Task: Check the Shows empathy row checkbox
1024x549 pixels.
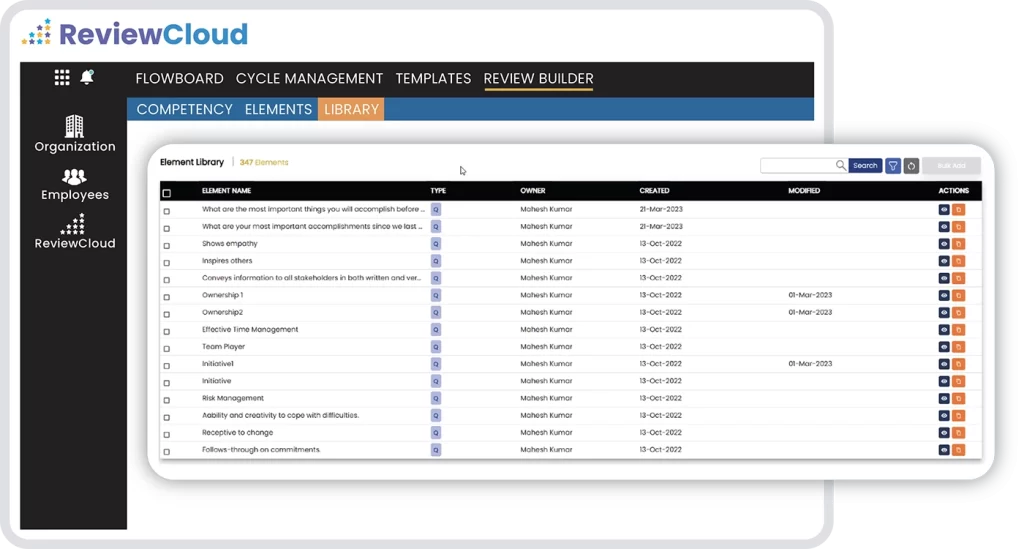Action: click(x=167, y=245)
